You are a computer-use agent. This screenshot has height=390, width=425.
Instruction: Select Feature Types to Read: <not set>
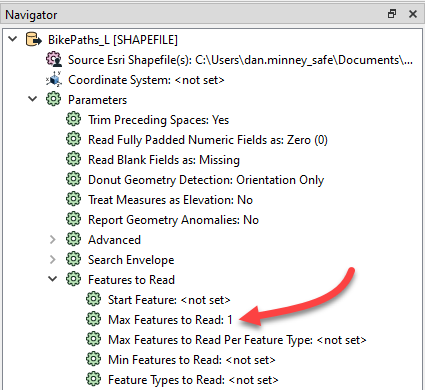pyautogui.click(x=193, y=380)
